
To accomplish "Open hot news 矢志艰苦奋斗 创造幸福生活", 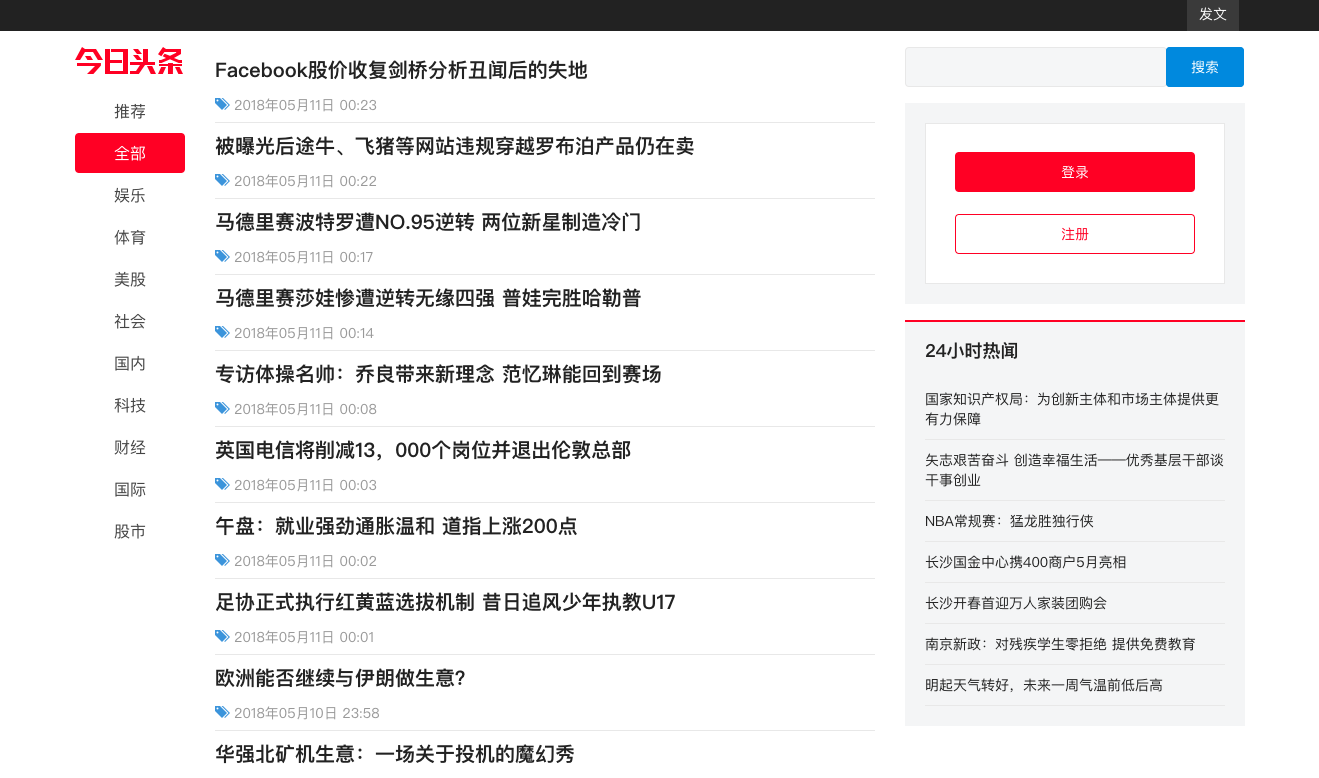I will click(x=1074, y=470).
